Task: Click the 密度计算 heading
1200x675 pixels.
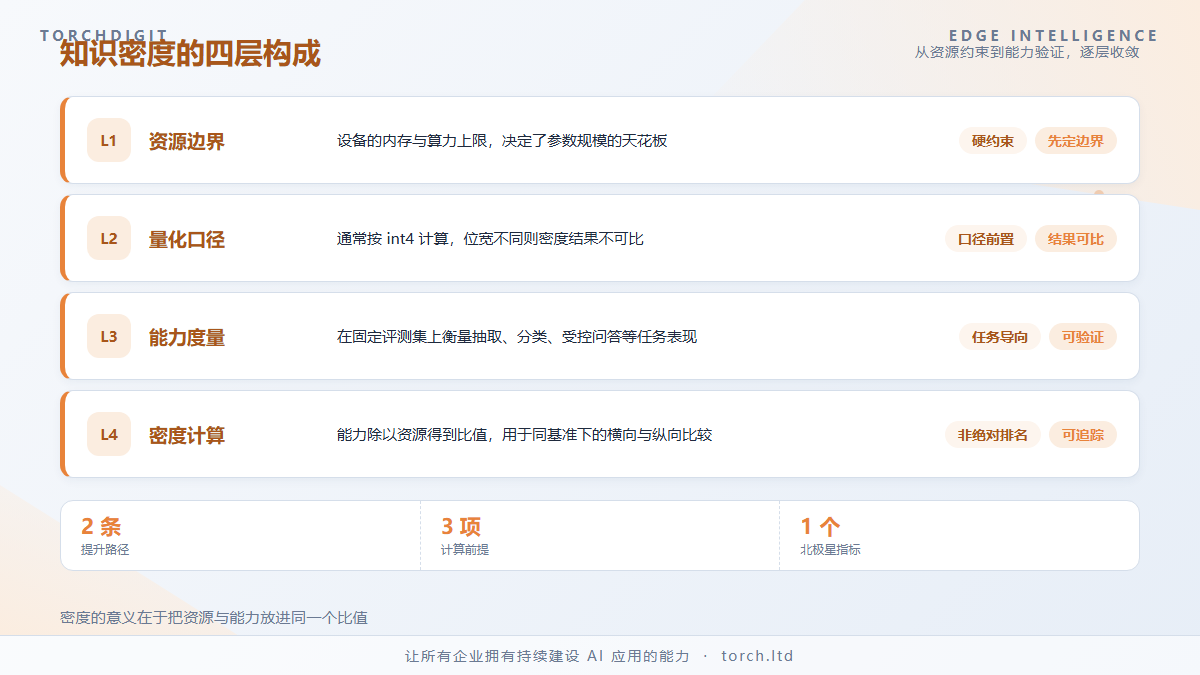Action: click(x=187, y=435)
